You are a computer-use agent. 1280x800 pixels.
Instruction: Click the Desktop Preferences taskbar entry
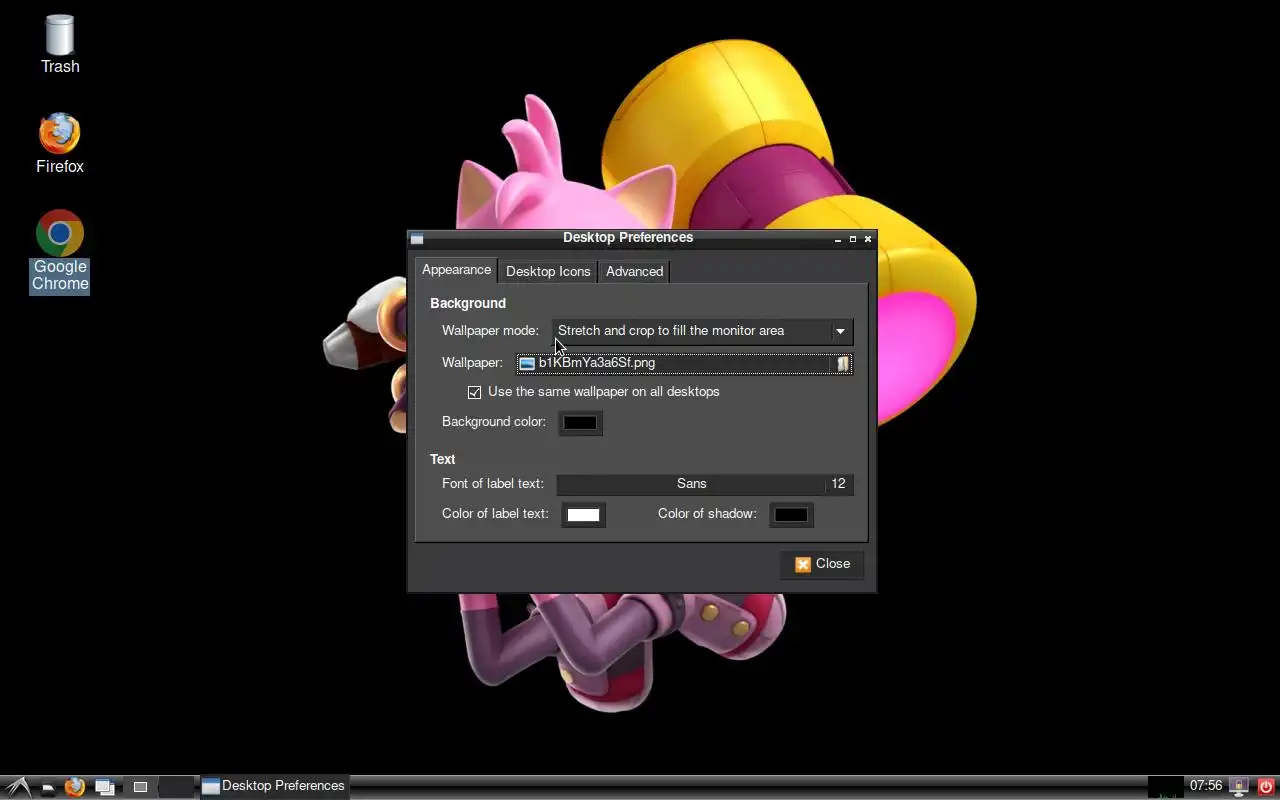point(274,786)
